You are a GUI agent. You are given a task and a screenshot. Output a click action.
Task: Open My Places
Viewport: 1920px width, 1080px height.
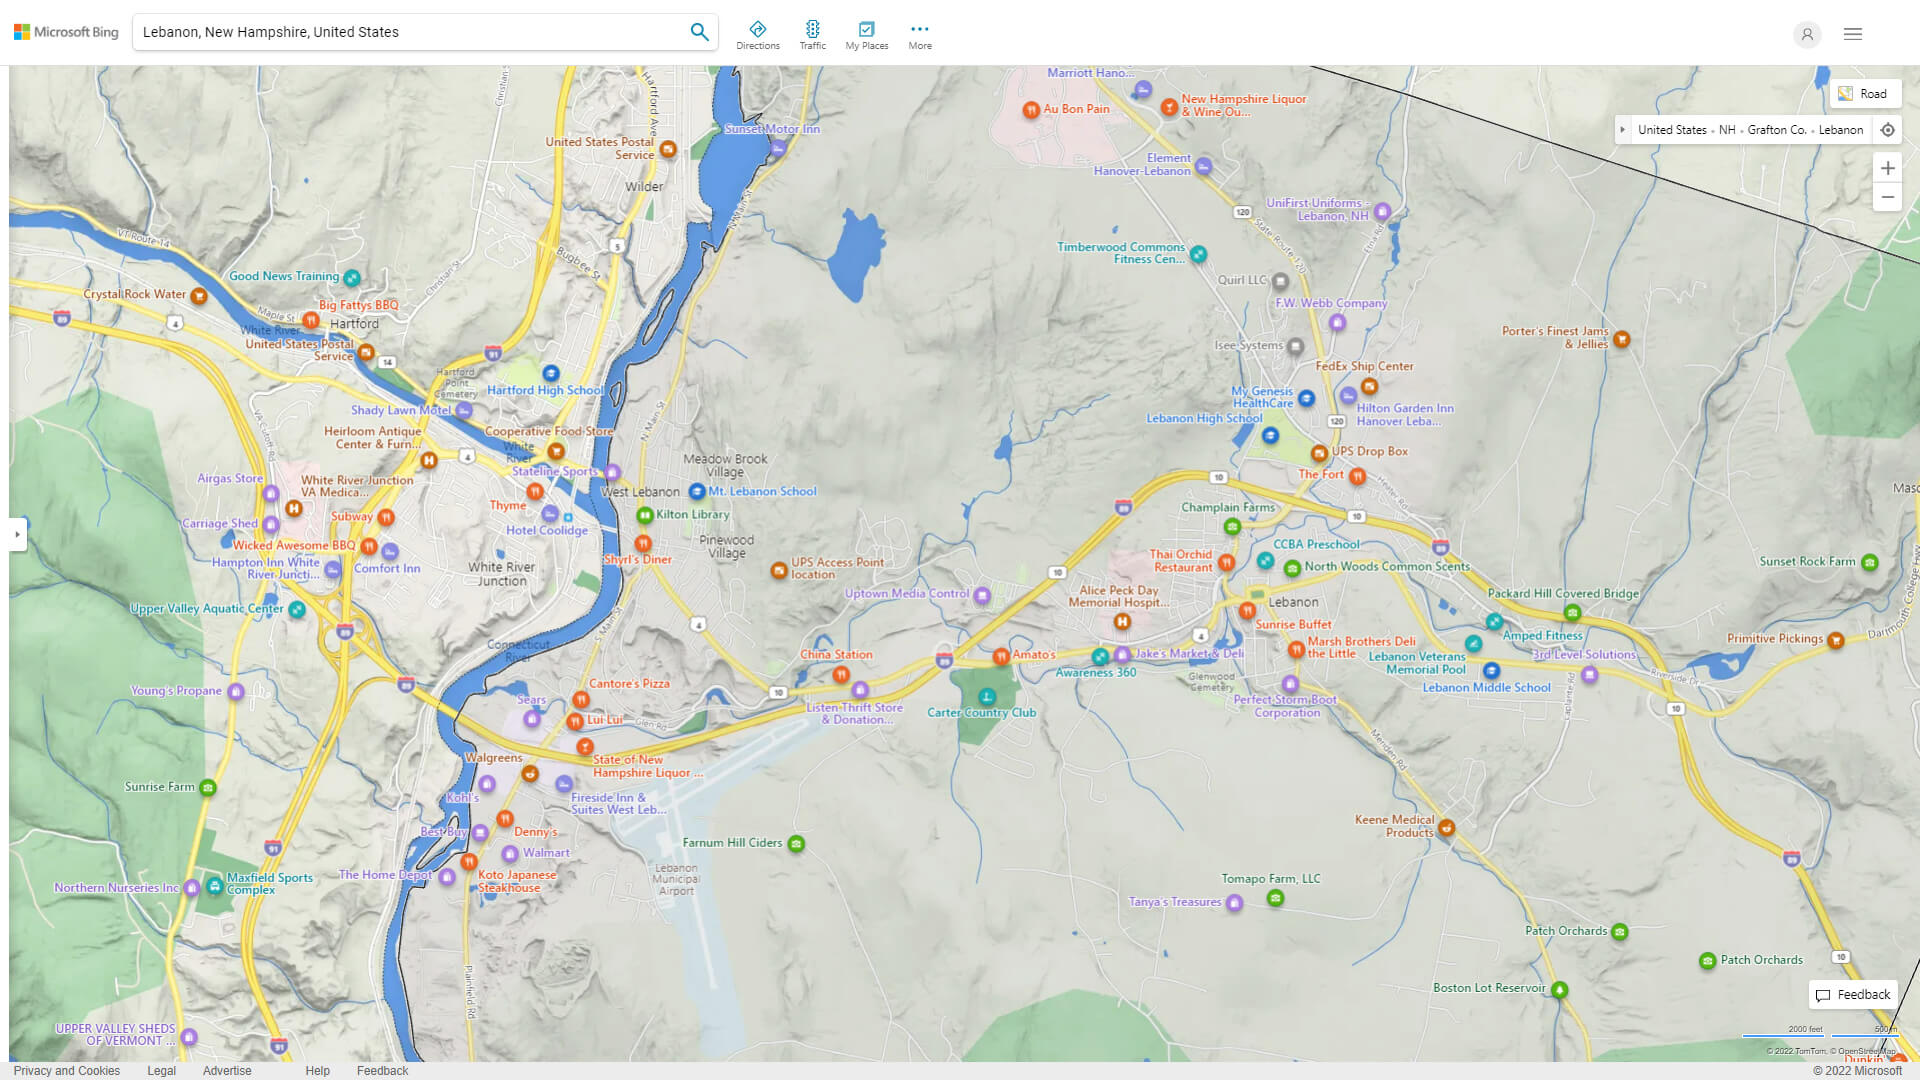pos(866,35)
